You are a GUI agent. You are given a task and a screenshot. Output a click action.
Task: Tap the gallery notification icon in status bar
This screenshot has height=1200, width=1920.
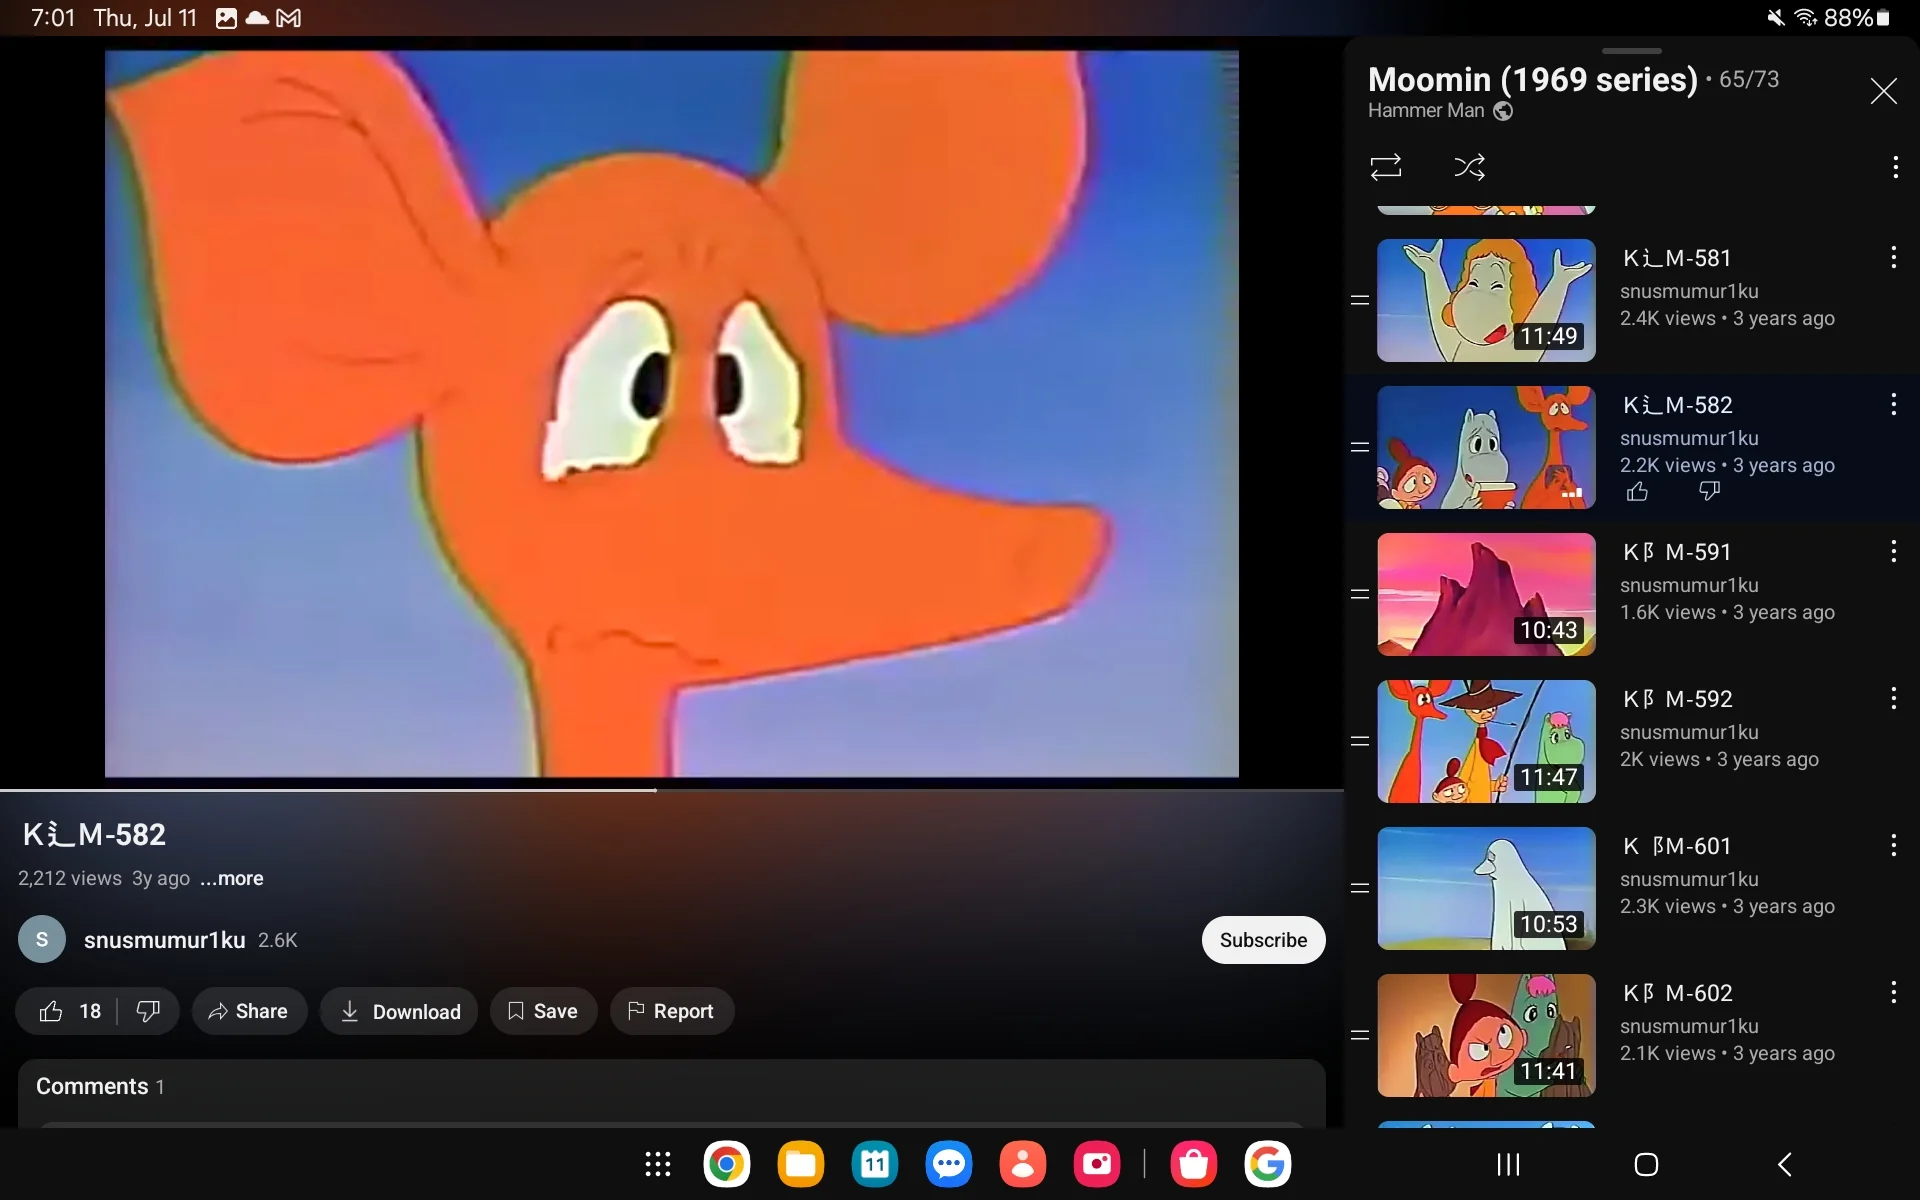point(227,18)
